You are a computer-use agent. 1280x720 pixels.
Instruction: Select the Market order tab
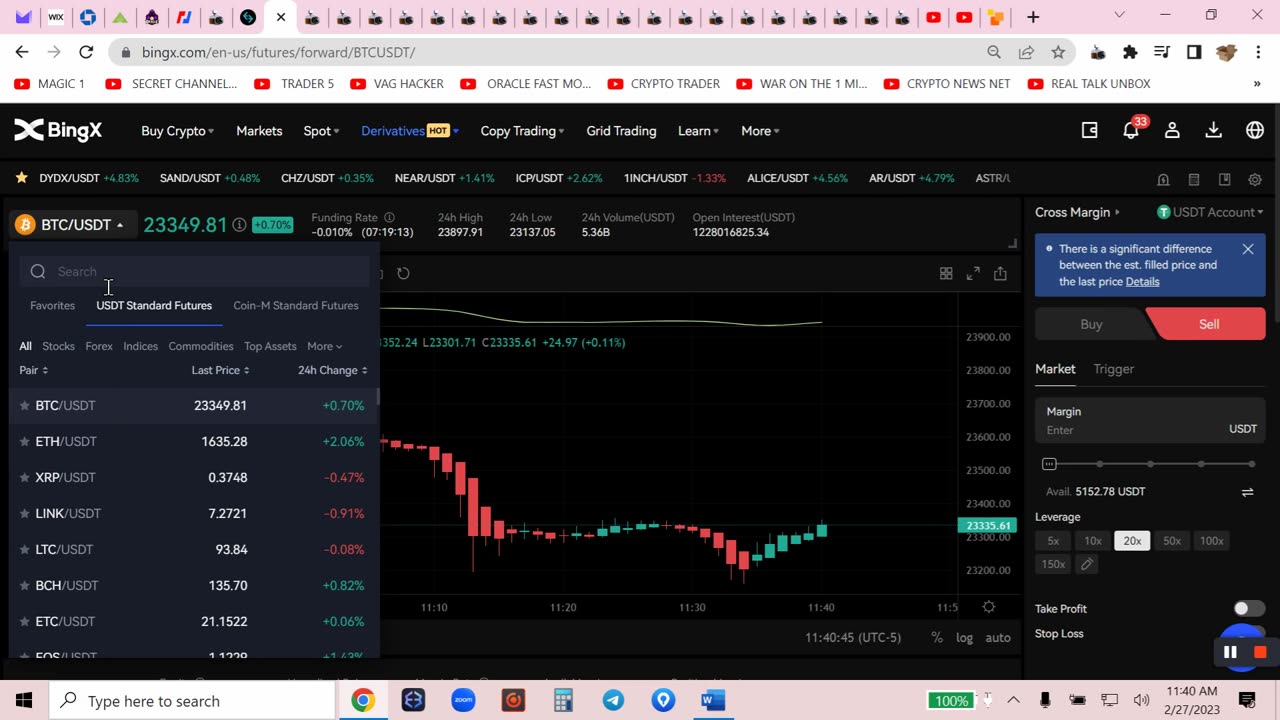pos(1055,369)
